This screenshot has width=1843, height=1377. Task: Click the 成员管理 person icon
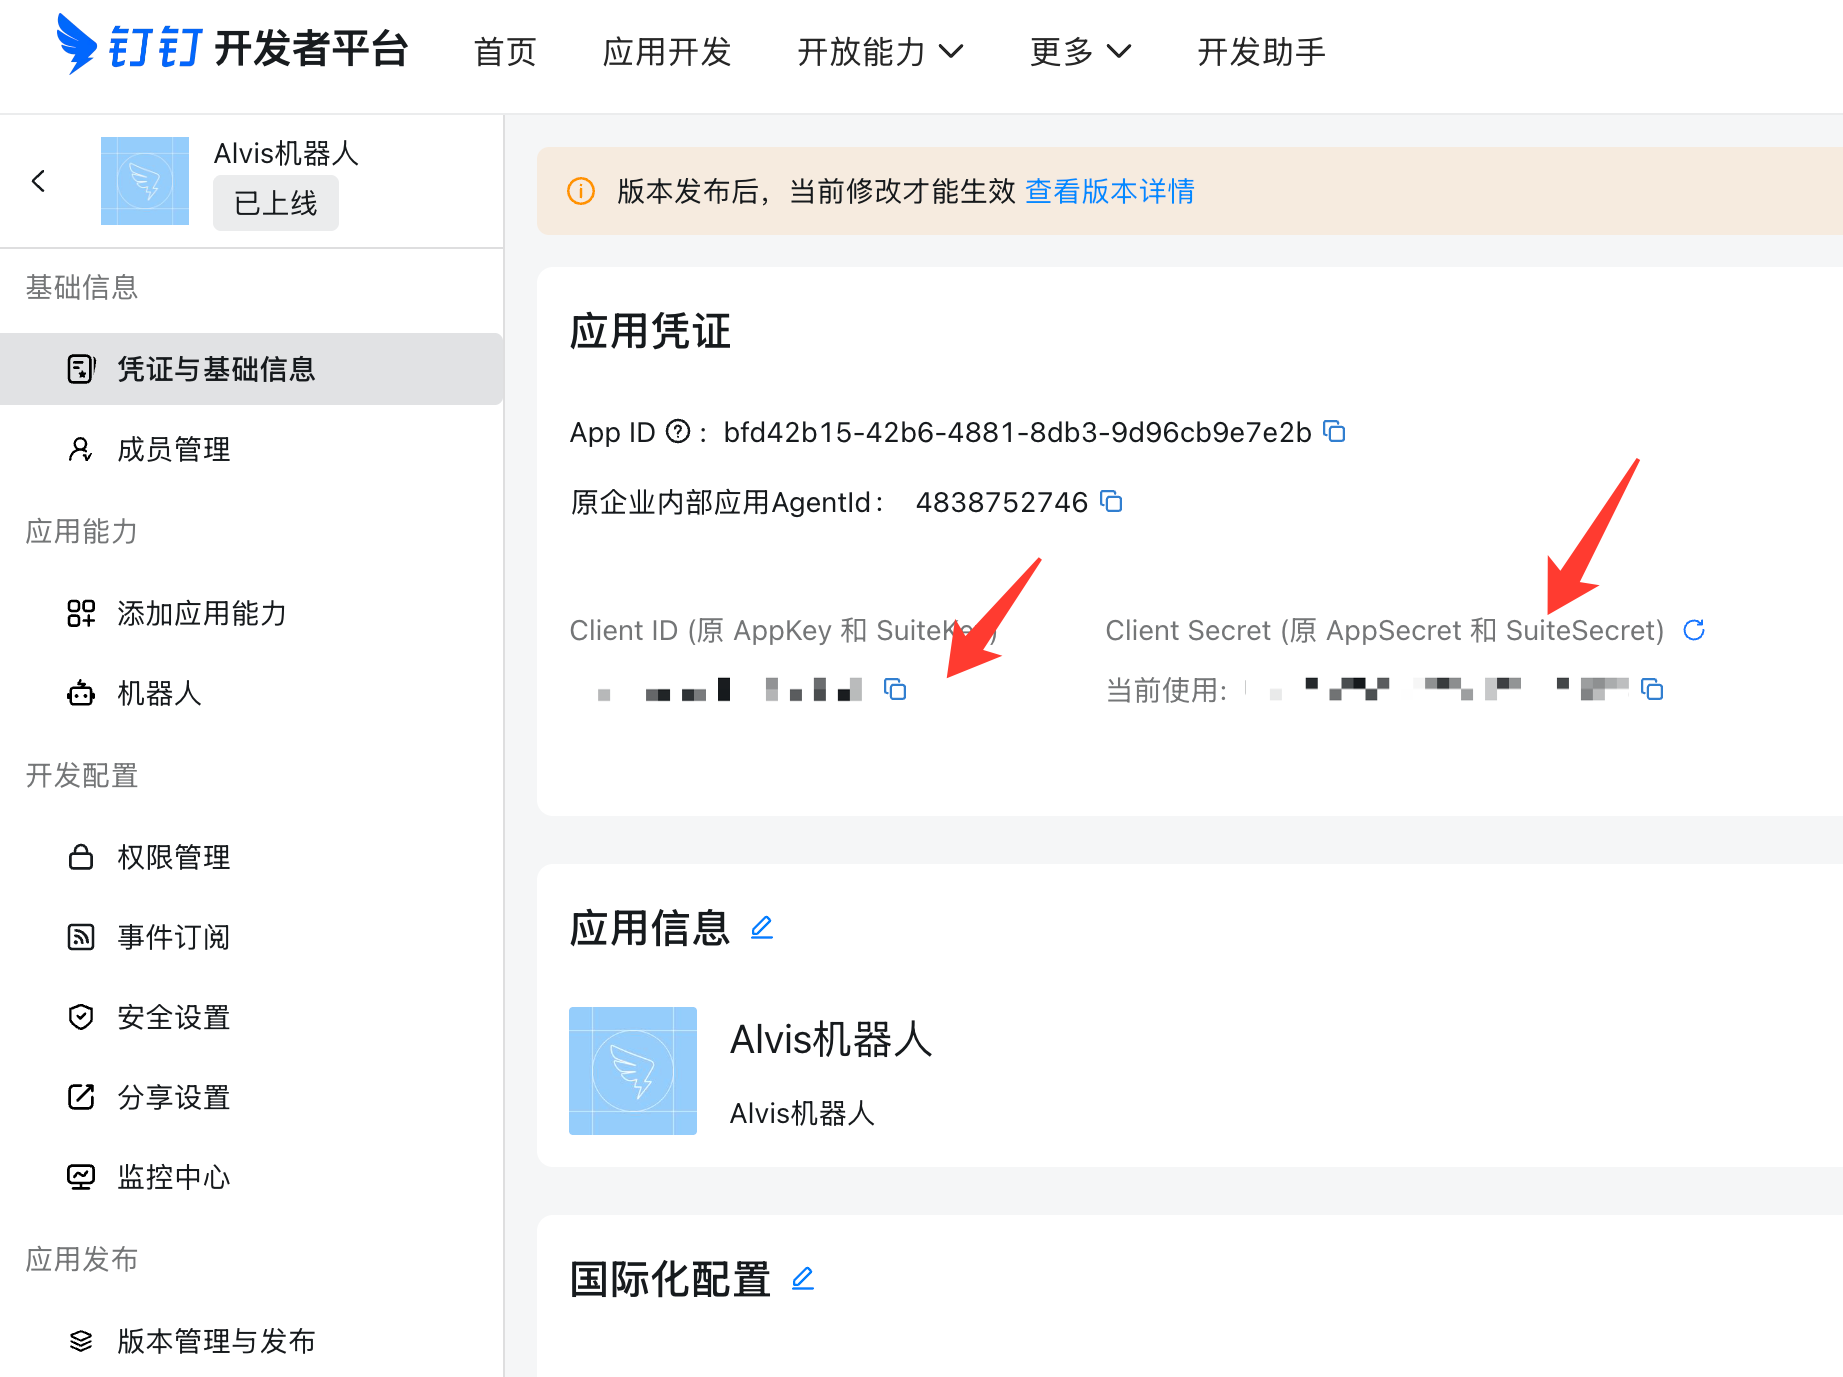point(81,449)
